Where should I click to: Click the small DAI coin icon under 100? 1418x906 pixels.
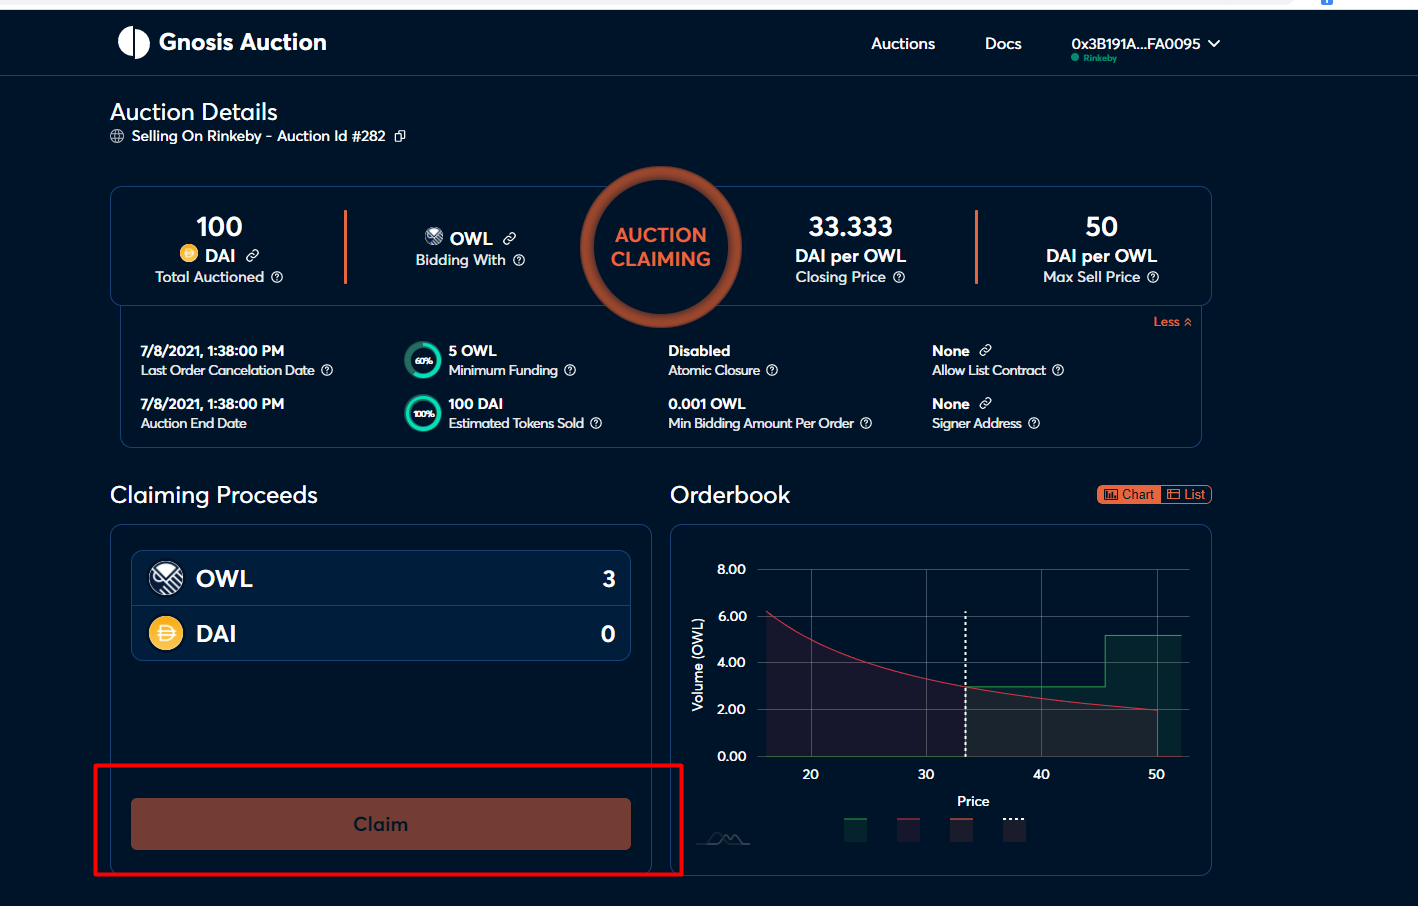188,253
